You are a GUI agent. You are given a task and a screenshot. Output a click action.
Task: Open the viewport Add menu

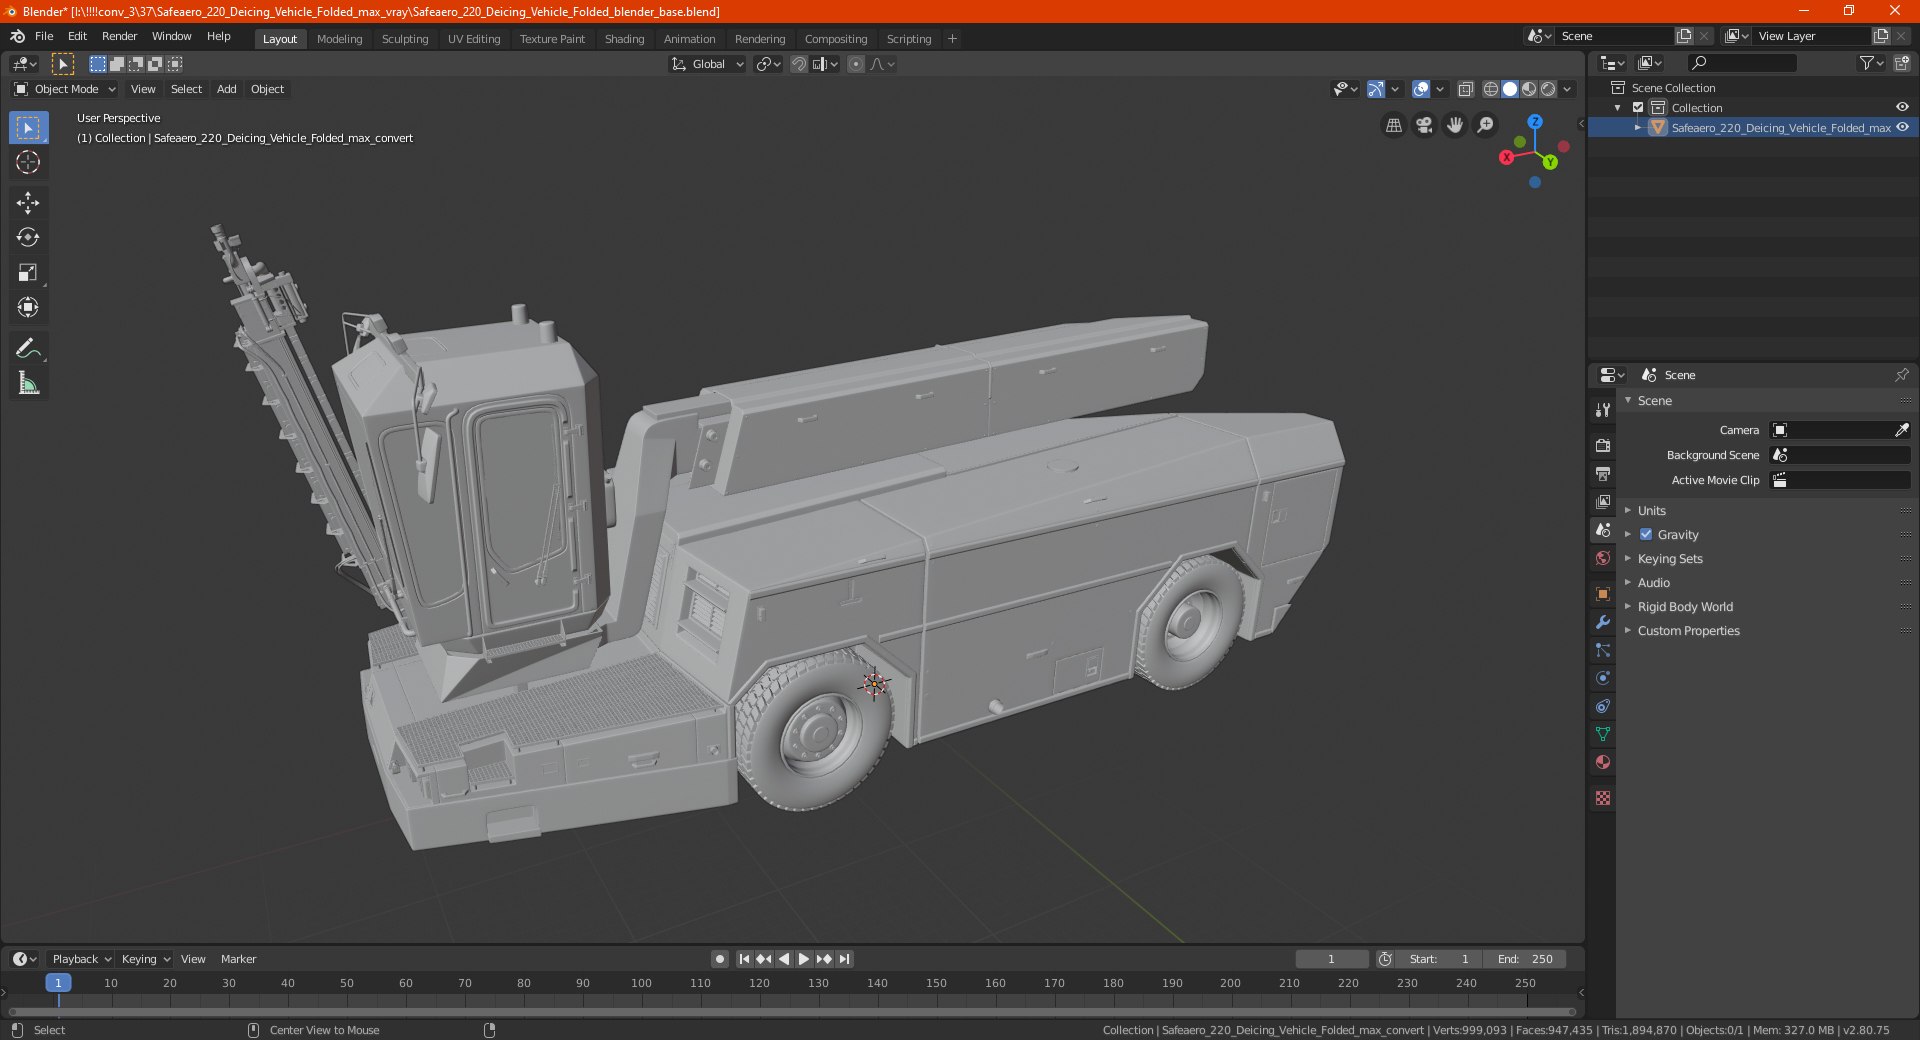pyautogui.click(x=227, y=89)
